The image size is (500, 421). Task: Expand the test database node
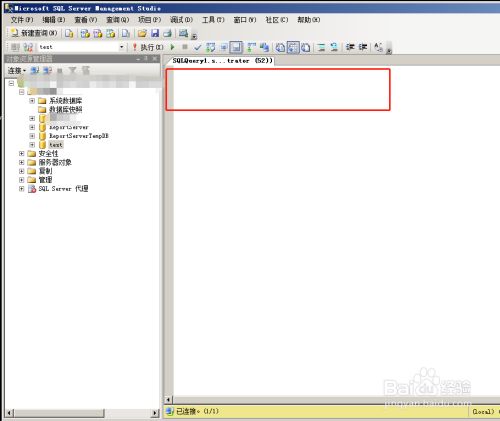[32, 145]
